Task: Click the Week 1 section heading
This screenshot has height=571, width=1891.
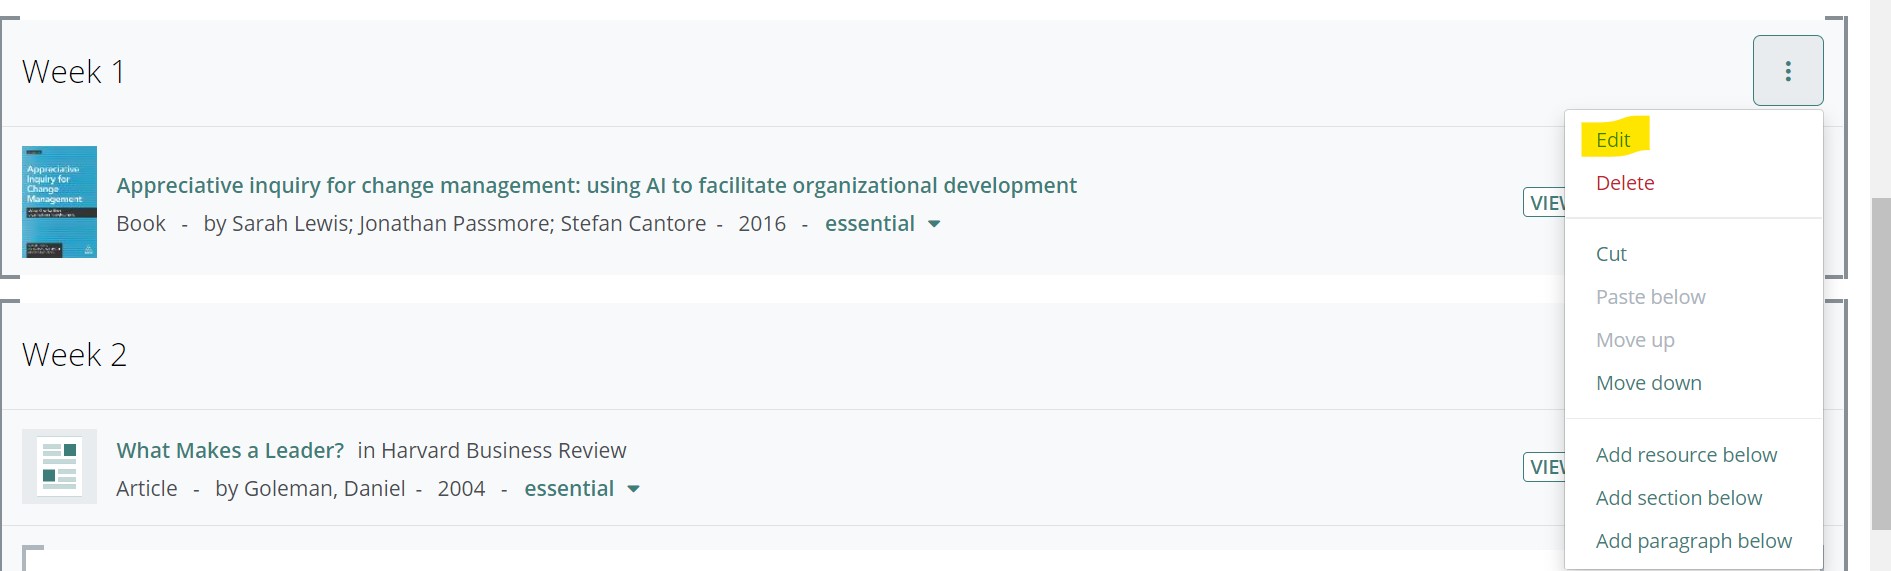Action: pos(74,72)
